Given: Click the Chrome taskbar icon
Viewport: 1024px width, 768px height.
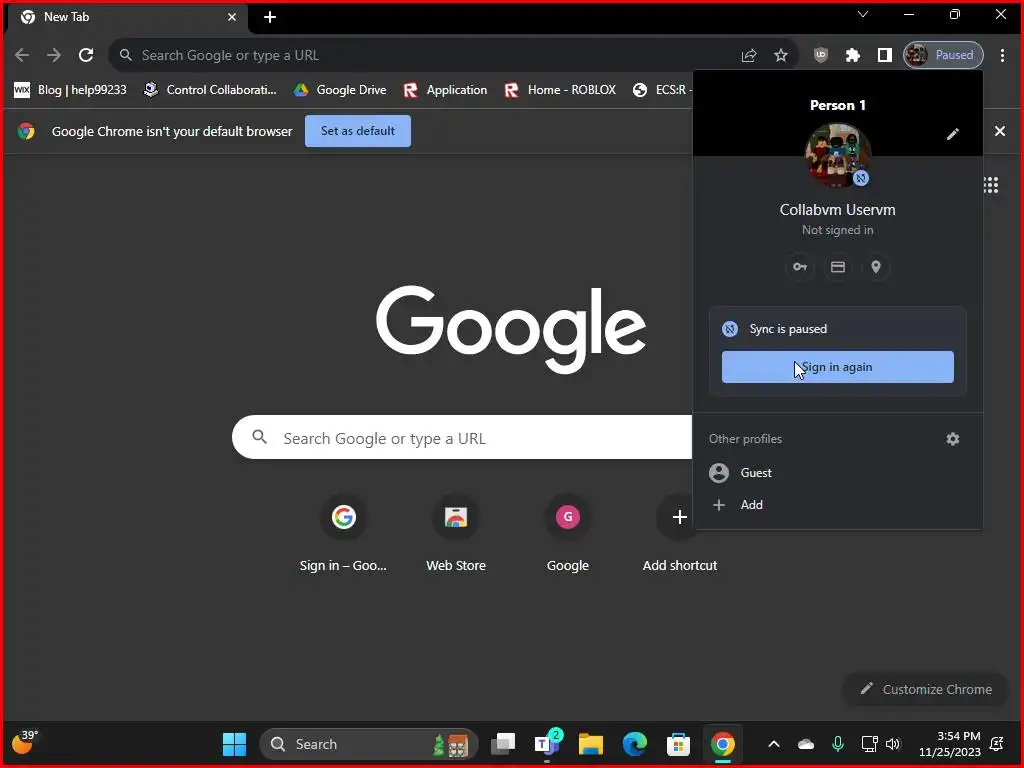Looking at the screenshot, I should [x=722, y=744].
